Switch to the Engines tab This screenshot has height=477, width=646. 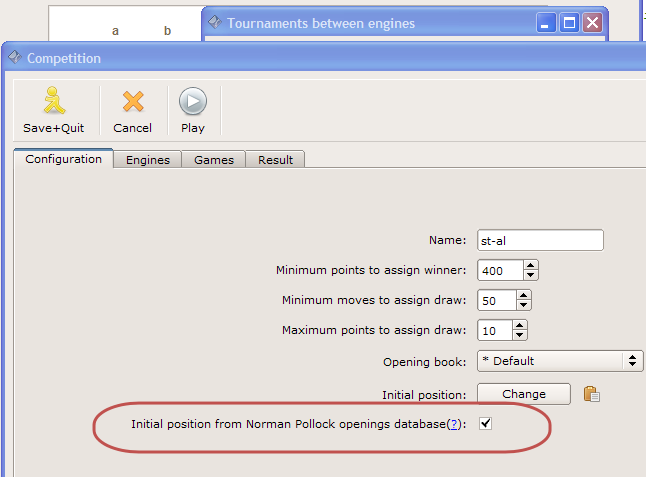(148, 160)
